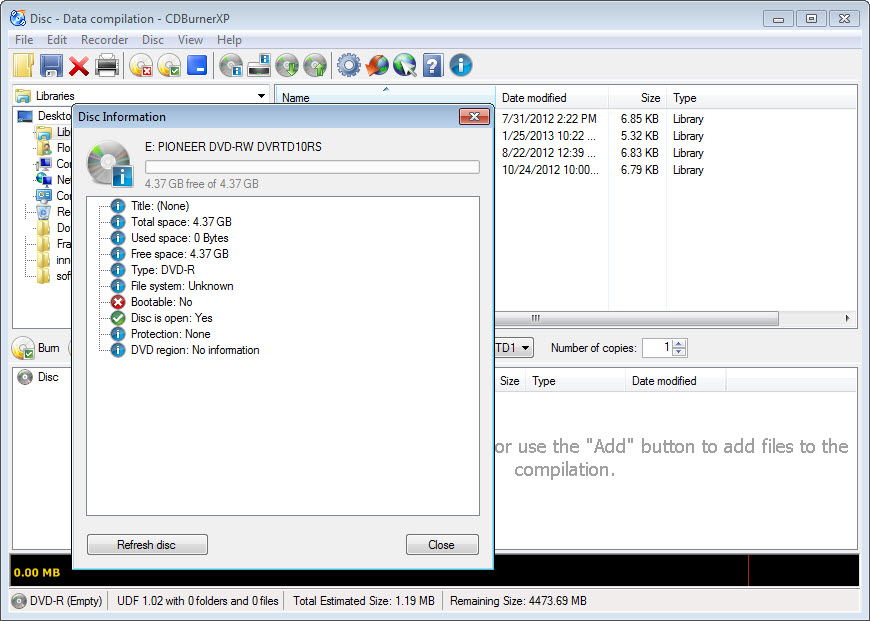Open settings with the gear toolbar icon
Viewport: 870px width, 621px height.
(x=349, y=65)
